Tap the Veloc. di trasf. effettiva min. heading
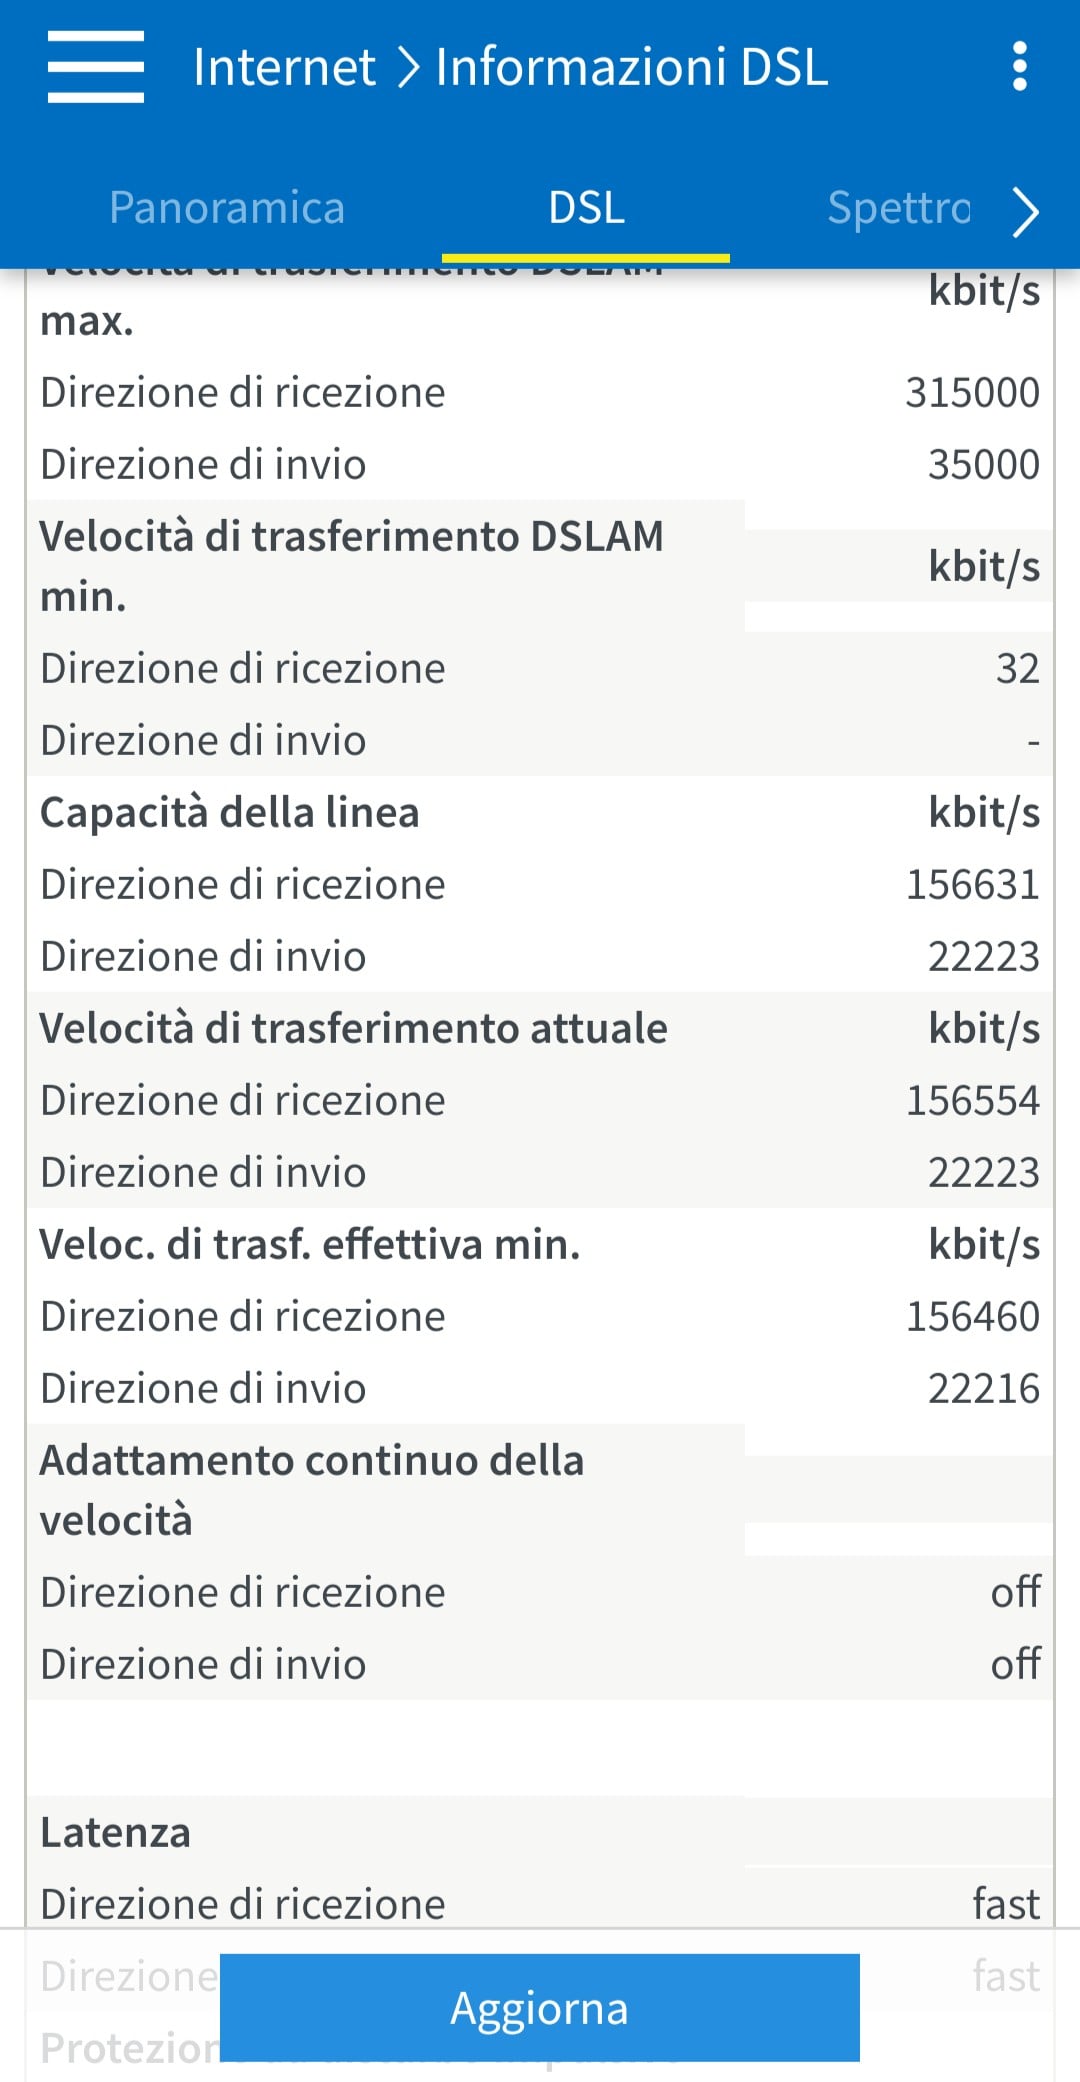This screenshot has height=2082, width=1080. [310, 1244]
